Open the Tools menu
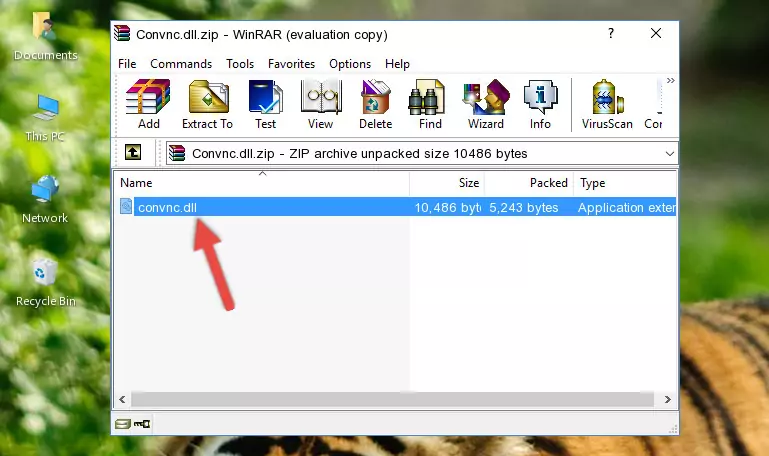Viewport: 769px width, 456px height. click(x=240, y=64)
